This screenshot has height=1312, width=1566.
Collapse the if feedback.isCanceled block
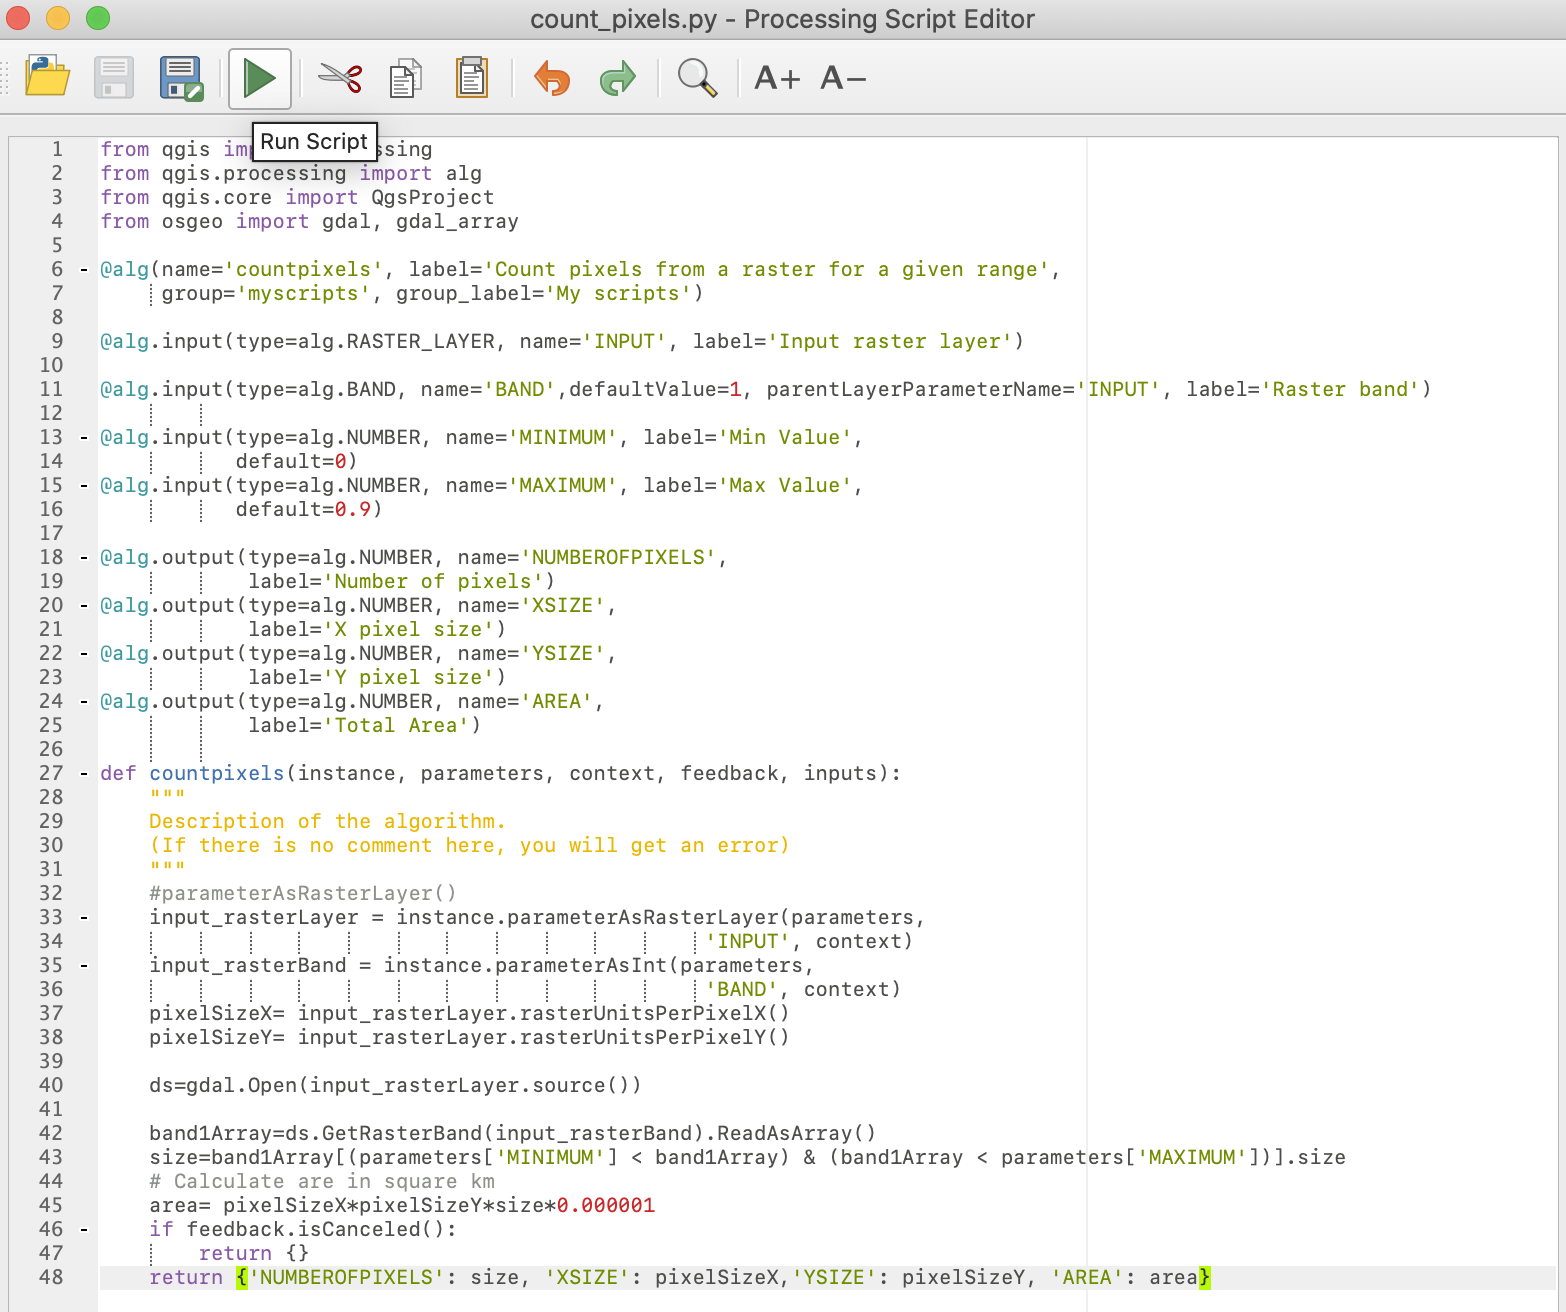[x=82, y=1229]
